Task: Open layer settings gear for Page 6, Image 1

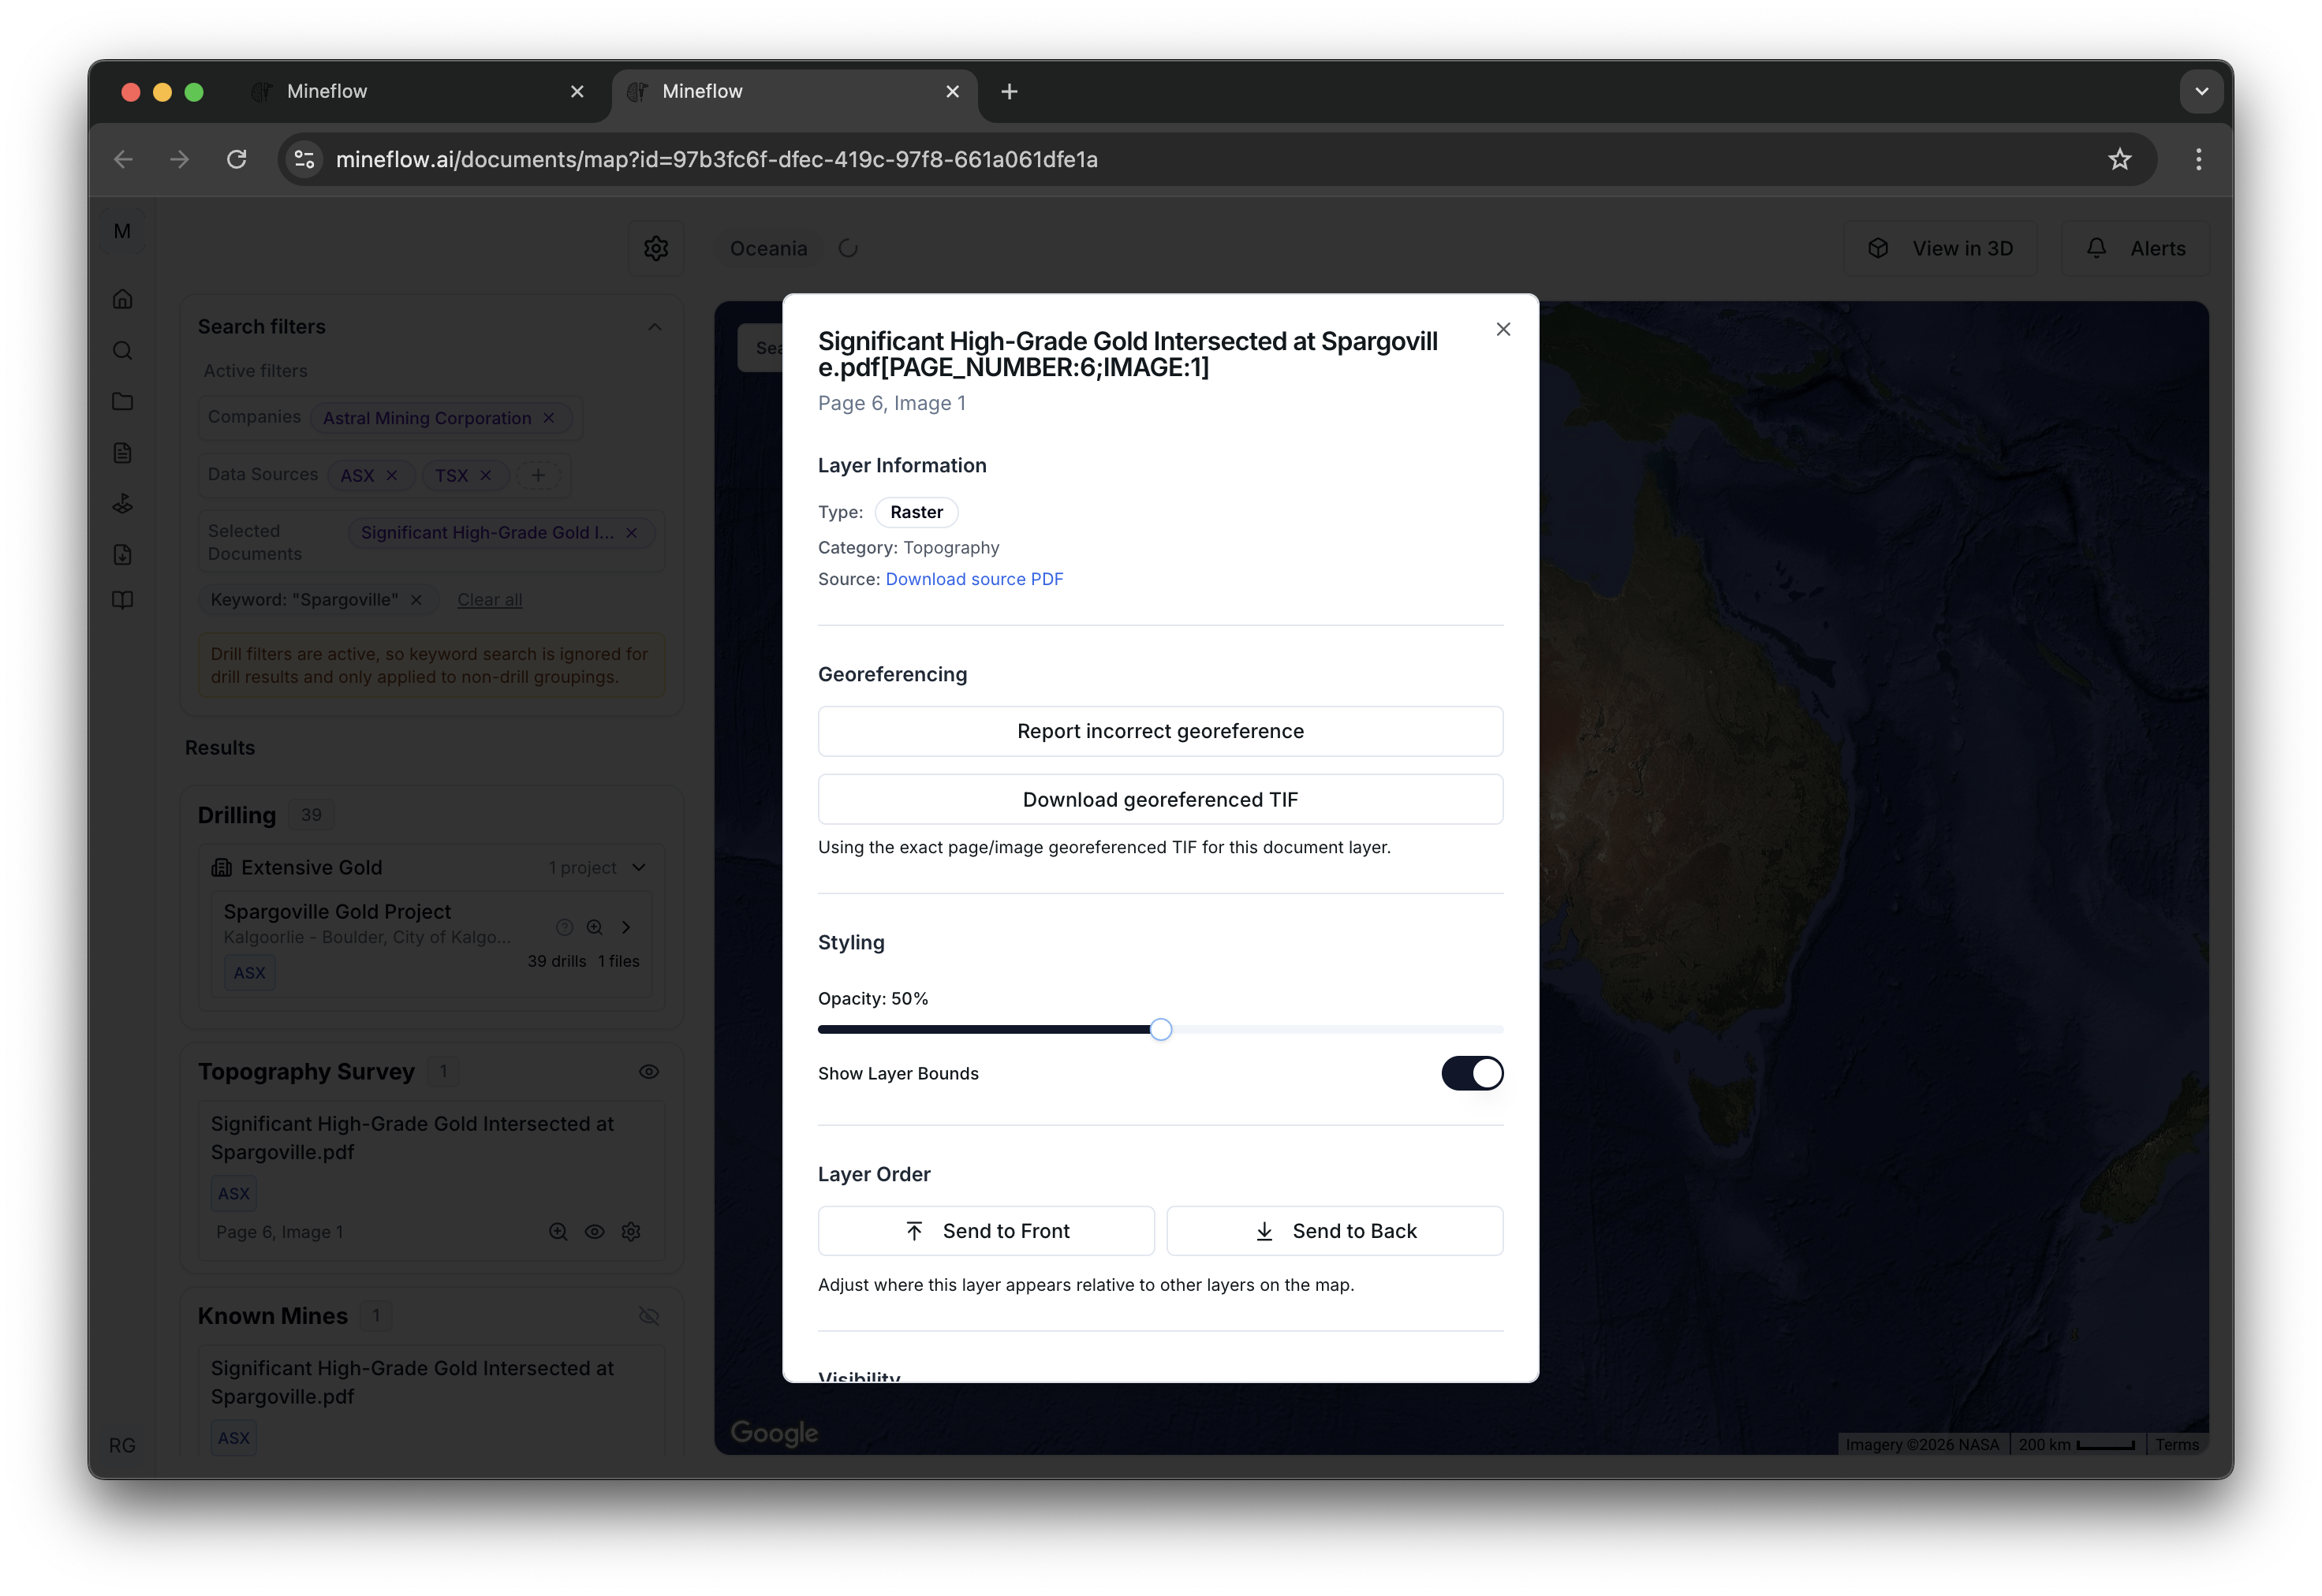Action: (632, 1232)
